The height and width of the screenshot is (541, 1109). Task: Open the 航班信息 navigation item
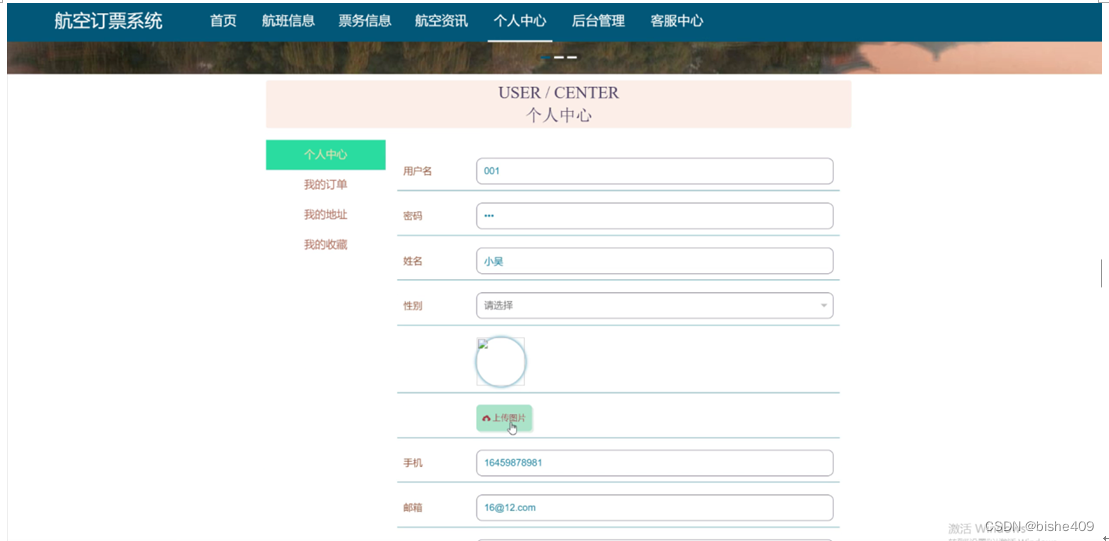[x=288, y=21]
